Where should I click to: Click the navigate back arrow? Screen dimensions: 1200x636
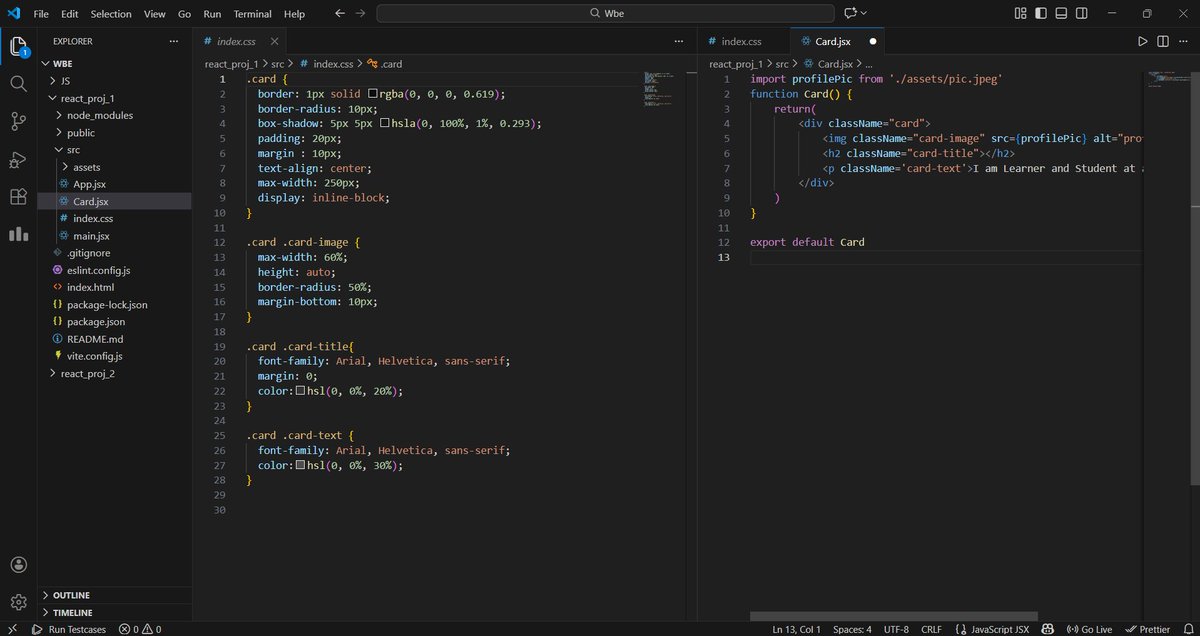(340, 14)
